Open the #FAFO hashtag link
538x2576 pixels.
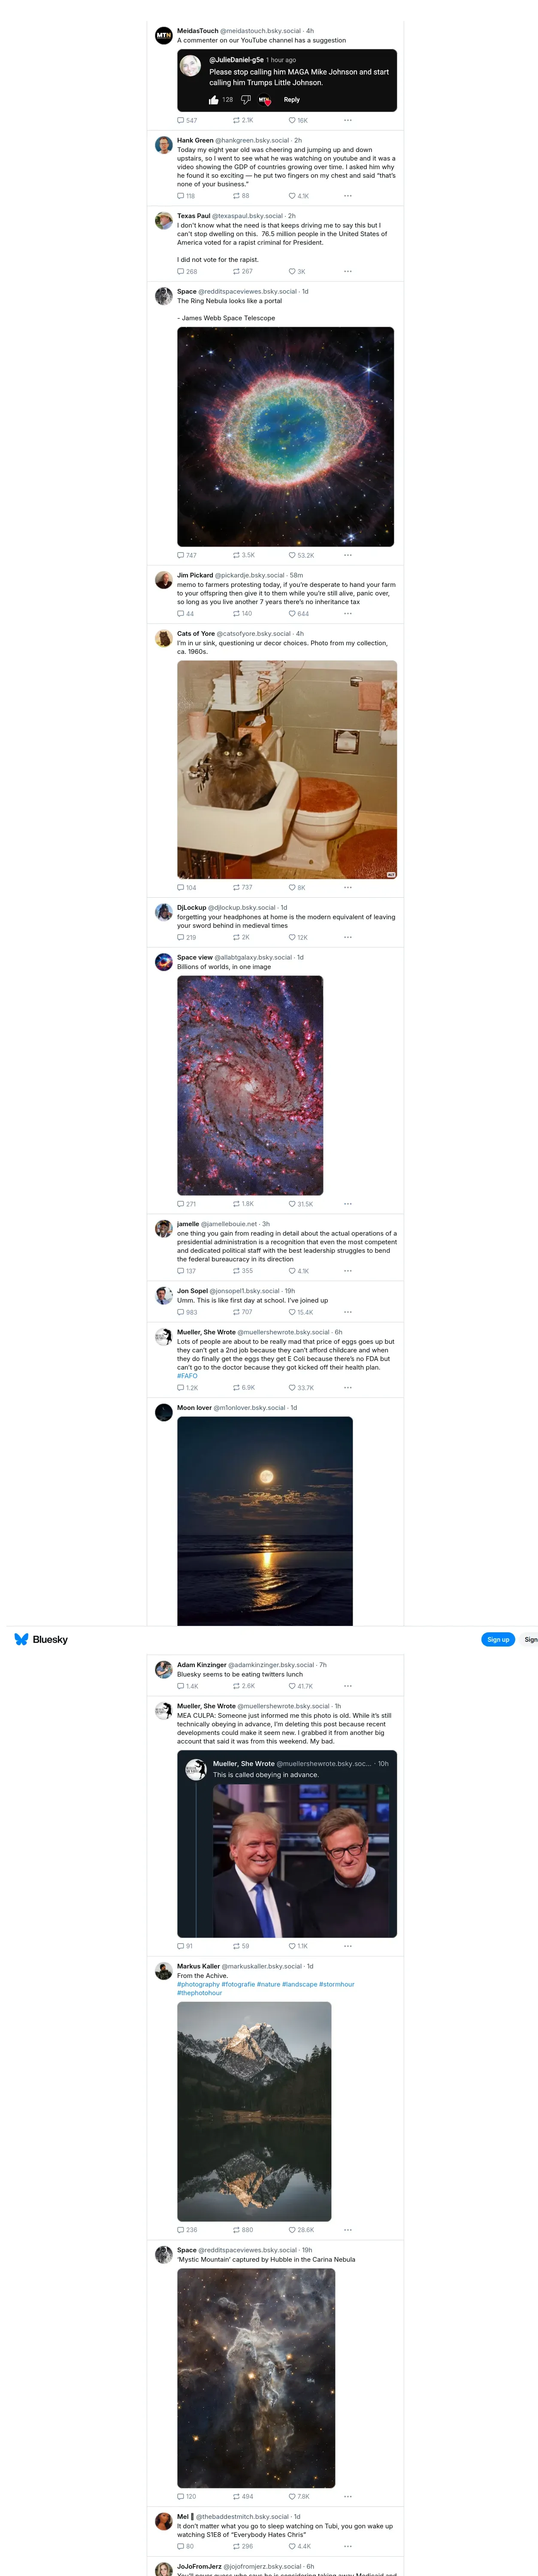pyautogui.click(x=187, y=1376)
